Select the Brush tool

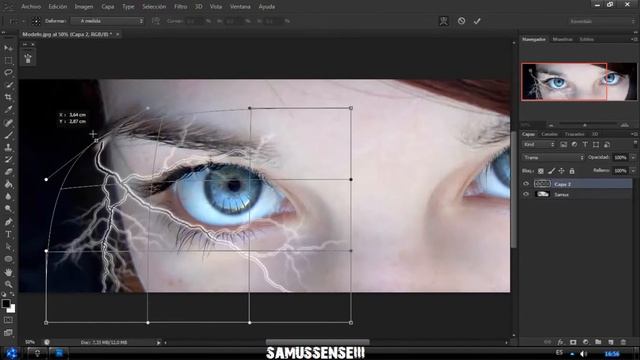click(x=8, y=135)
